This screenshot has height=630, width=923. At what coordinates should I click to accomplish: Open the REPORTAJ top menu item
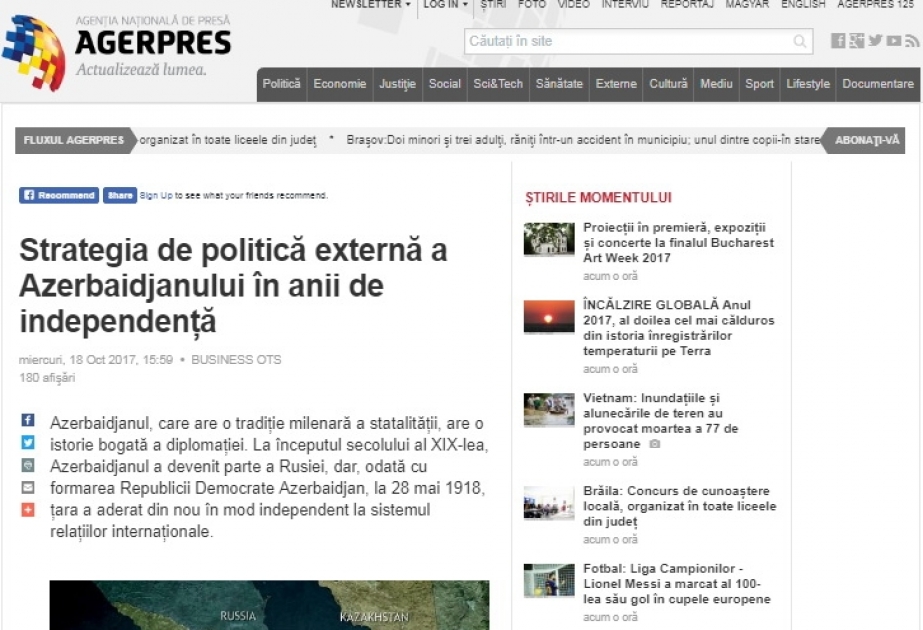click(x=687, y=5)
